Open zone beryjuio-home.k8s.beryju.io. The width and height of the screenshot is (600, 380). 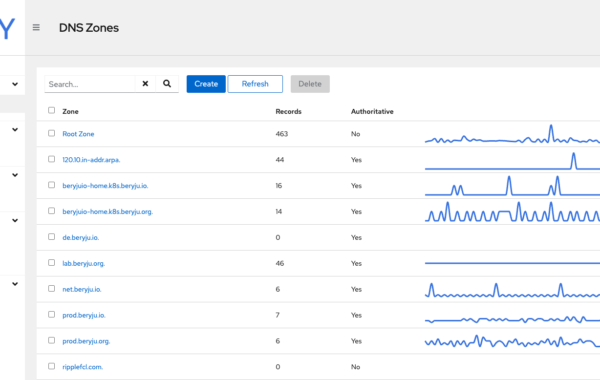[x=105, y=186]
